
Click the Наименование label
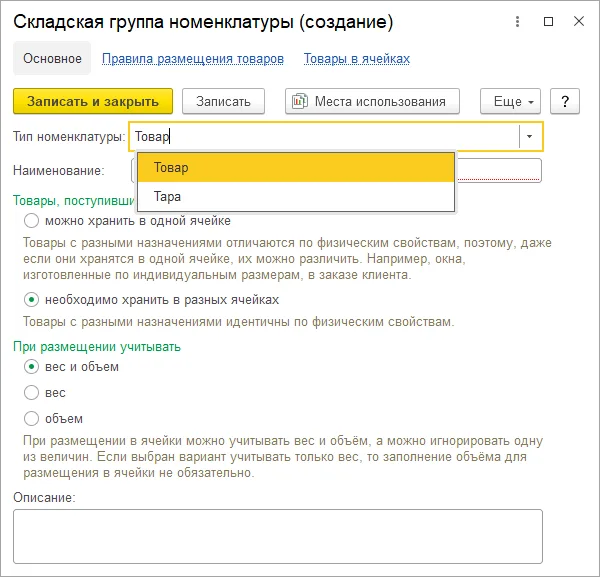[x=59, y=171]
